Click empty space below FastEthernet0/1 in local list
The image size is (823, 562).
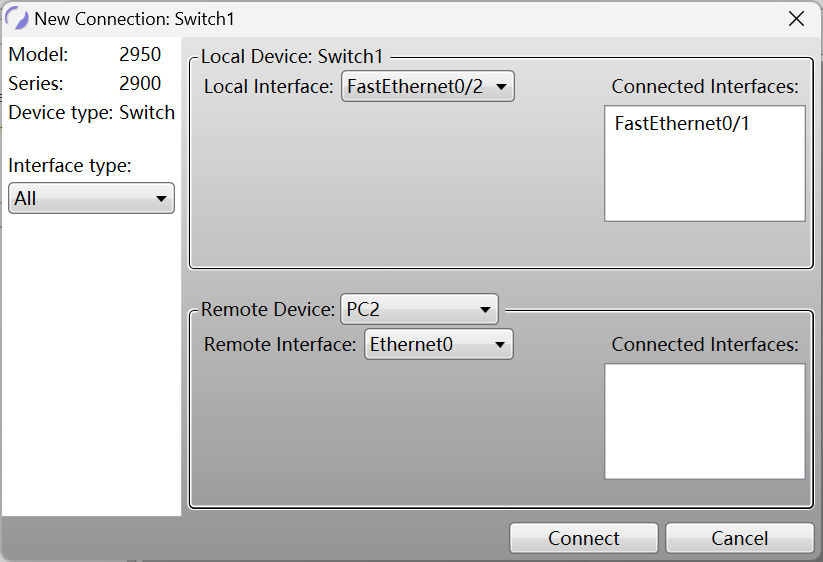(705, 178)
